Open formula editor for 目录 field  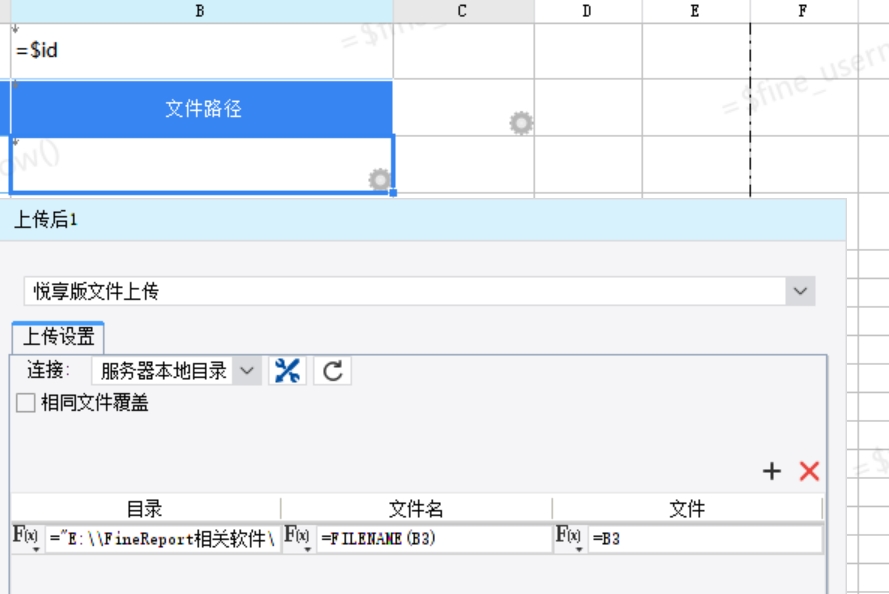tap(27, 538)
